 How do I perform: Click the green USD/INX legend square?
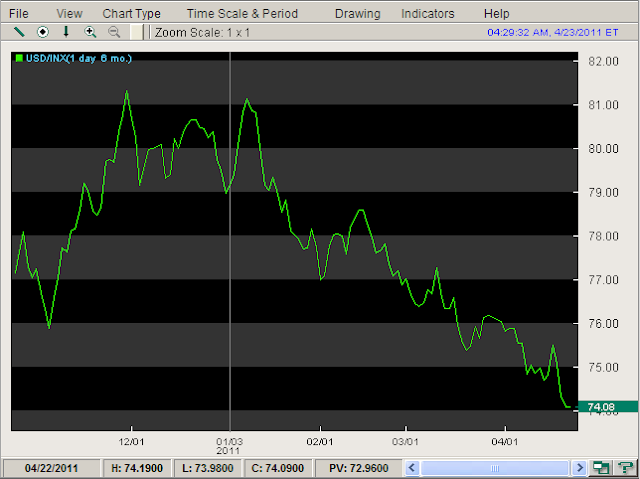tap(19, 58)
